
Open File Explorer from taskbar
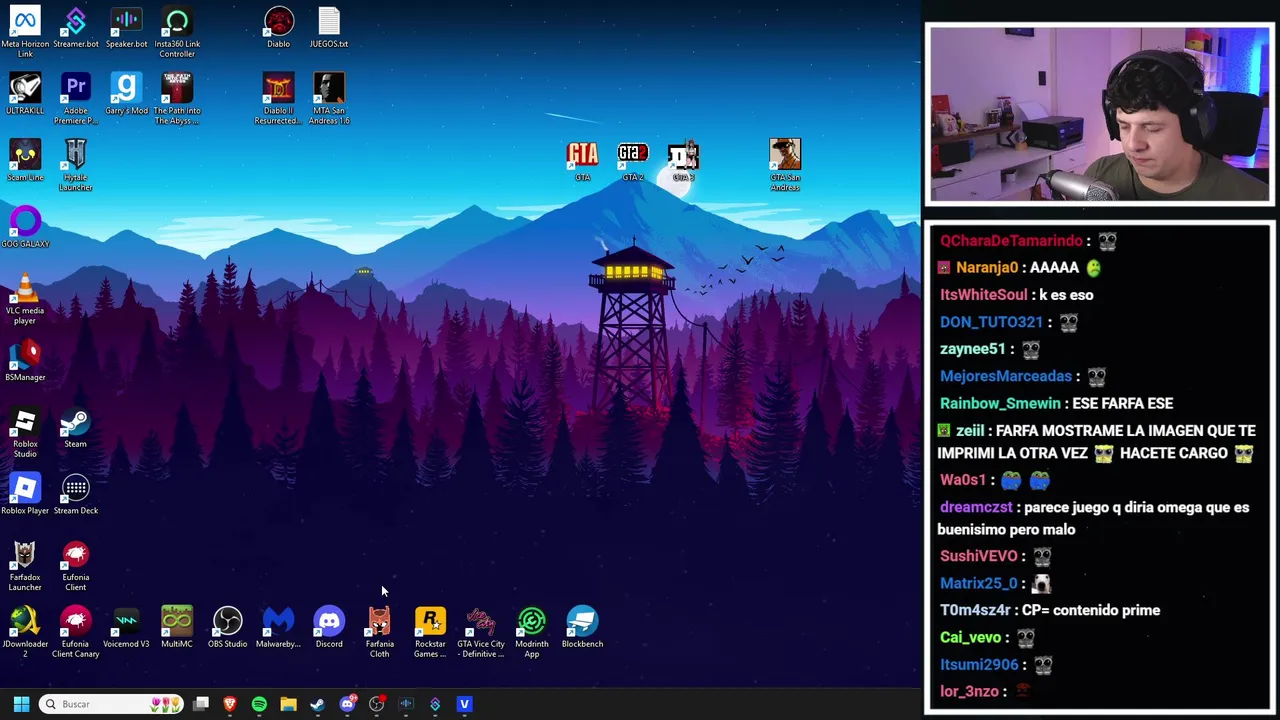tap(288, 704)
